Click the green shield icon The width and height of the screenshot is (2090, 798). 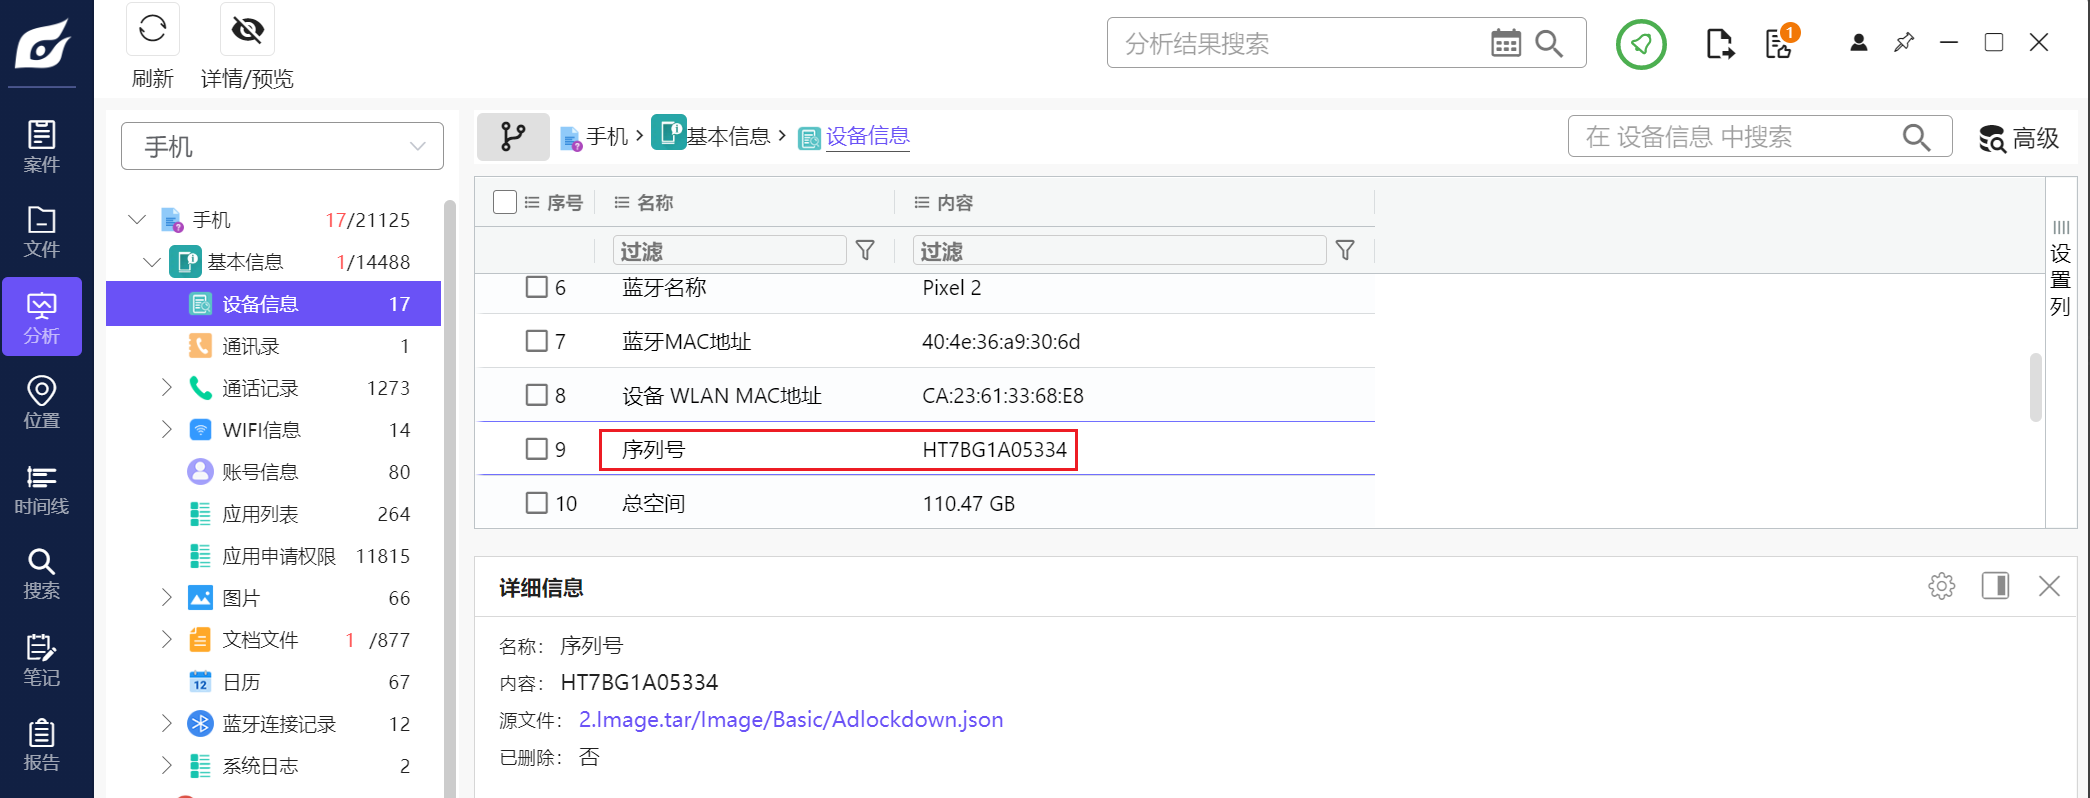click(x=1641, y=44)
